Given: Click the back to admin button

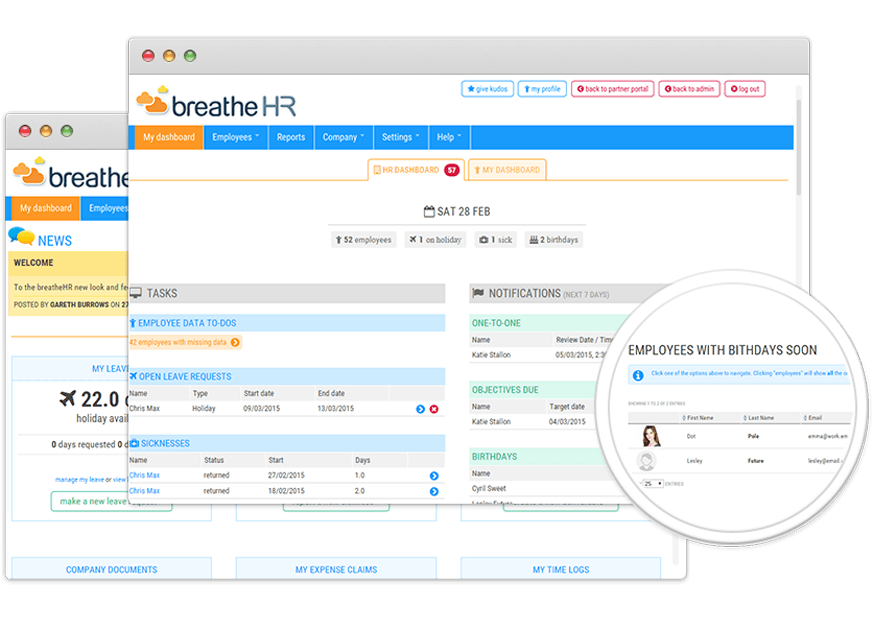Looking at the screenshot, I should [x=690, y=89].
